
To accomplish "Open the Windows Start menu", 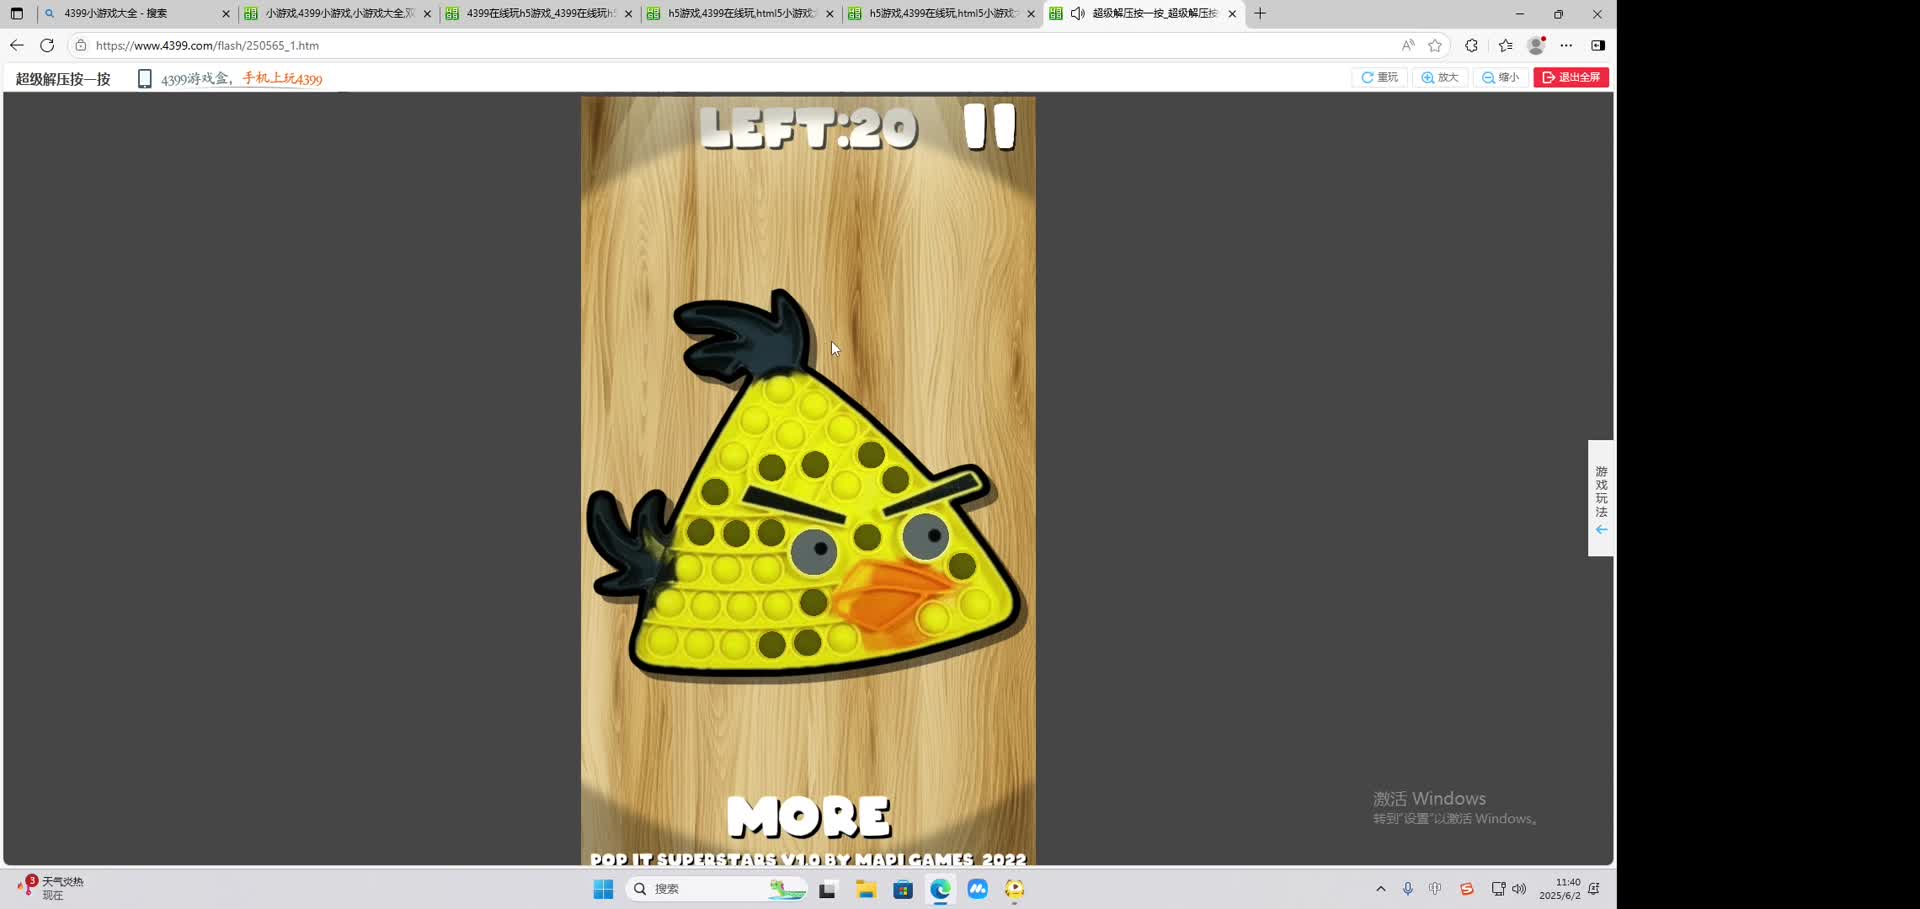I will (603, 889).
